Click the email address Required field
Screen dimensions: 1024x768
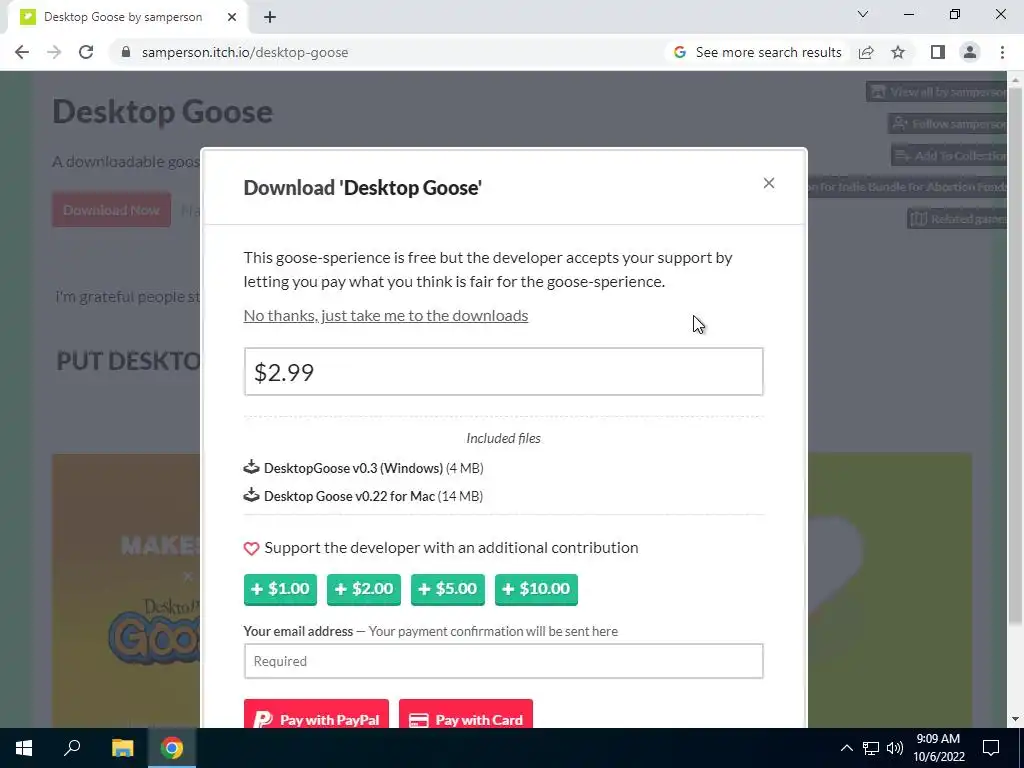coord(504,661)
